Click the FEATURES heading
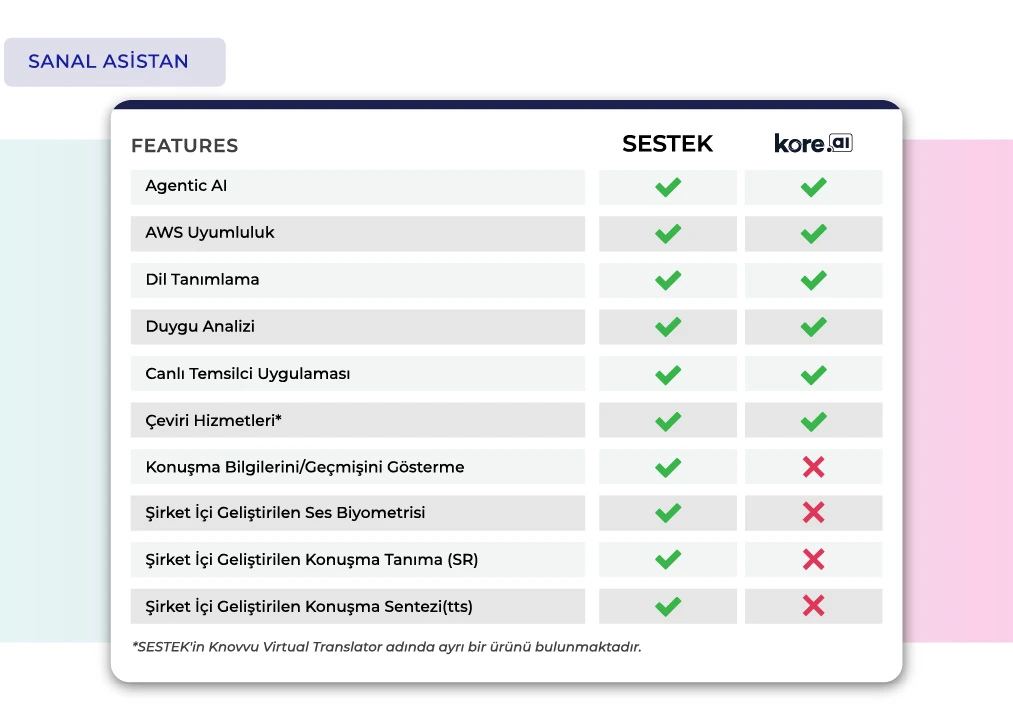The height and width of the screenshot is (720, 1013). [185, 145]
